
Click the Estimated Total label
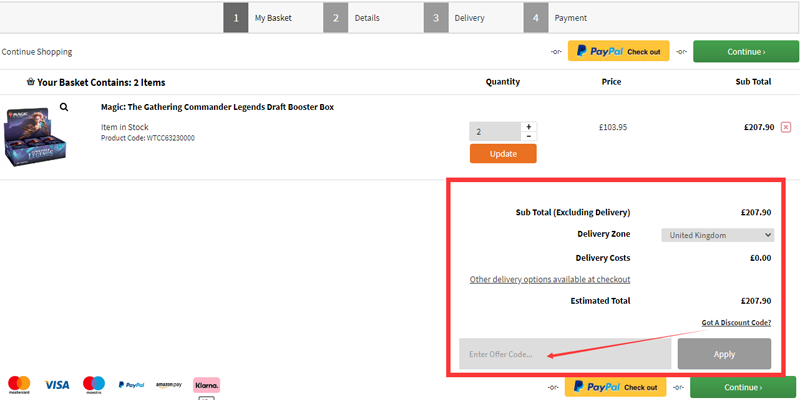pyautogui.click(x=601, y=301)
